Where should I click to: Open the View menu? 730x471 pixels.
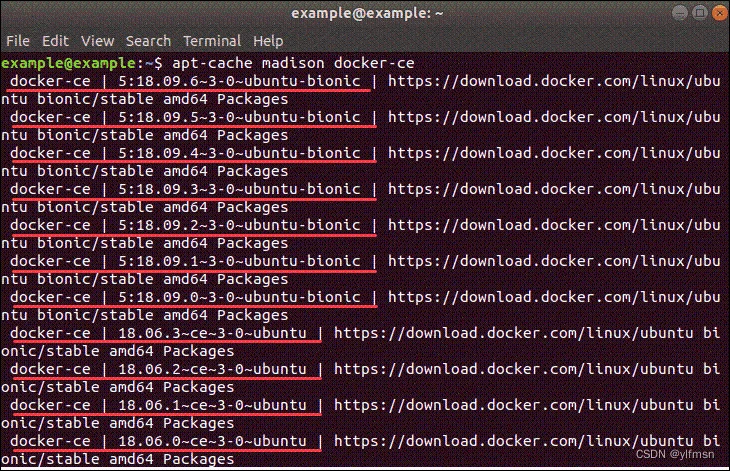click(97, 41)
